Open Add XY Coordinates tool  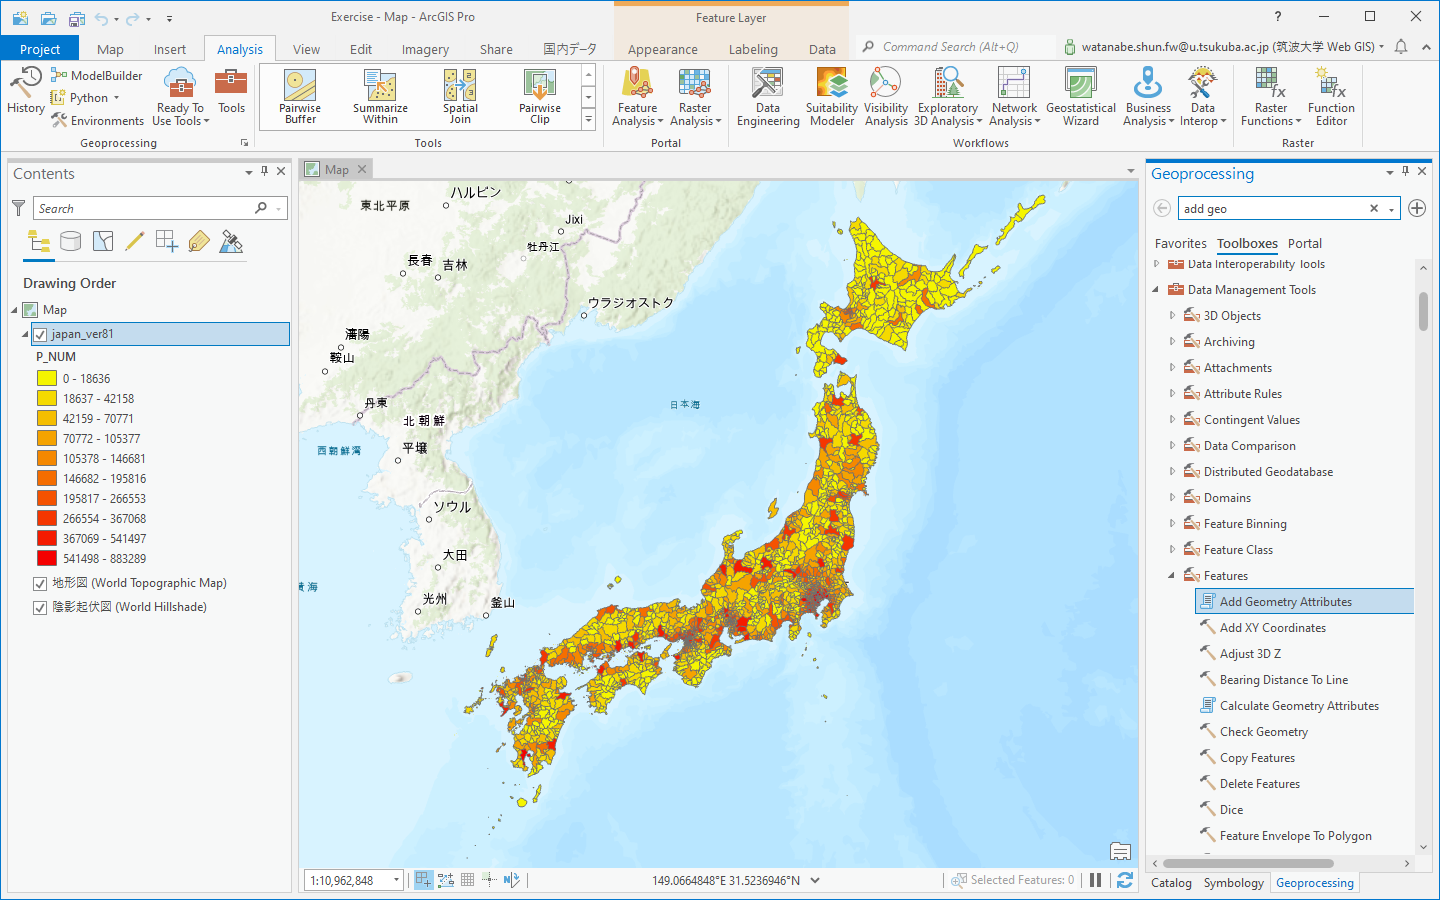tap(1273, 627)
